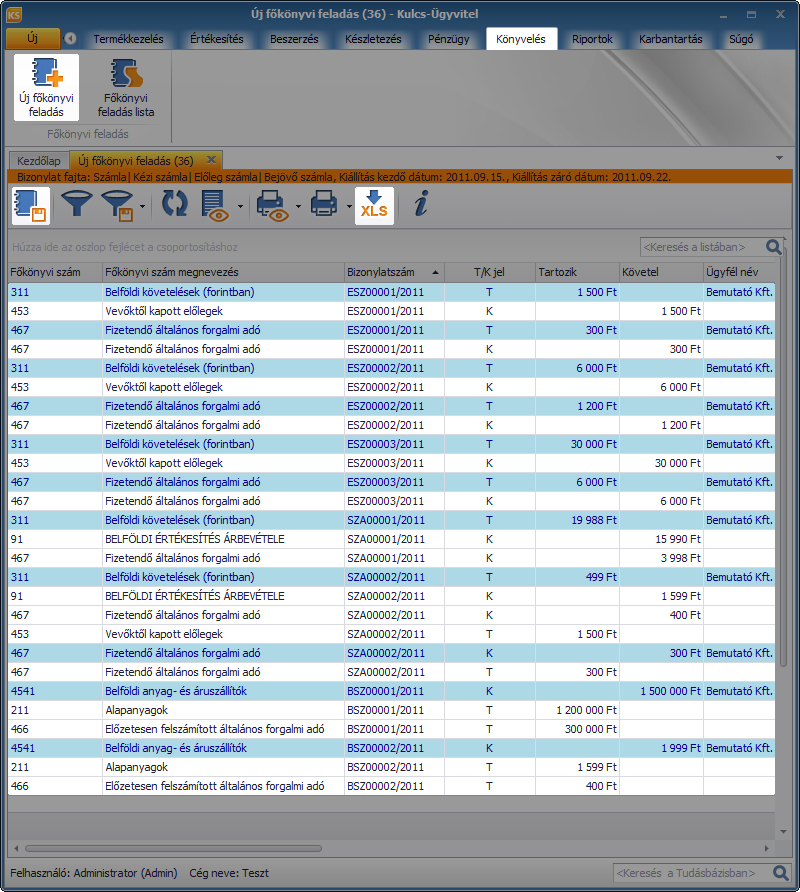Click the 1 500 000 Ft Követel cell

(x=661, y=691)
